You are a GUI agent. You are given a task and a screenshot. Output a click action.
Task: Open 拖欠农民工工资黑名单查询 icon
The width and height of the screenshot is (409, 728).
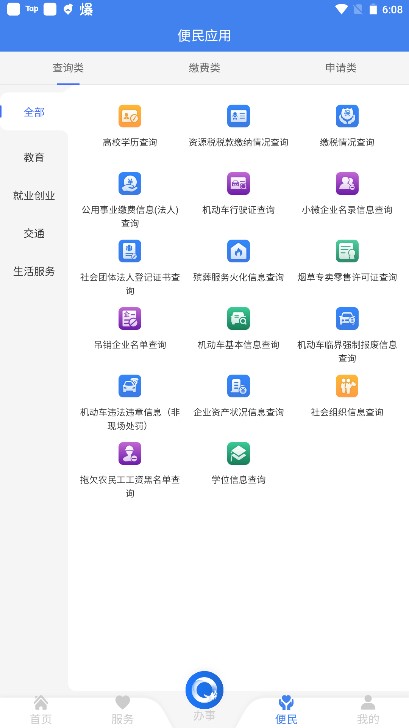click(130, 453)
